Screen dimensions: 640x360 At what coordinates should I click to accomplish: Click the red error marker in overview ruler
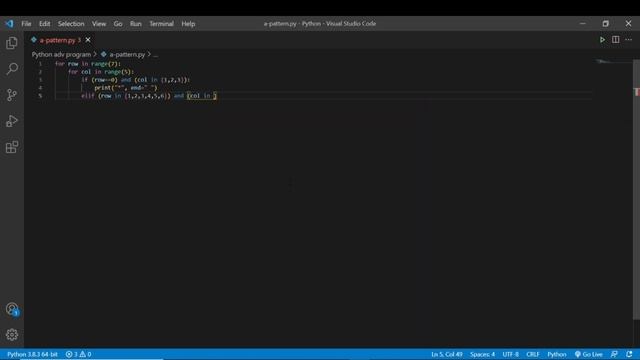point(637,92)
